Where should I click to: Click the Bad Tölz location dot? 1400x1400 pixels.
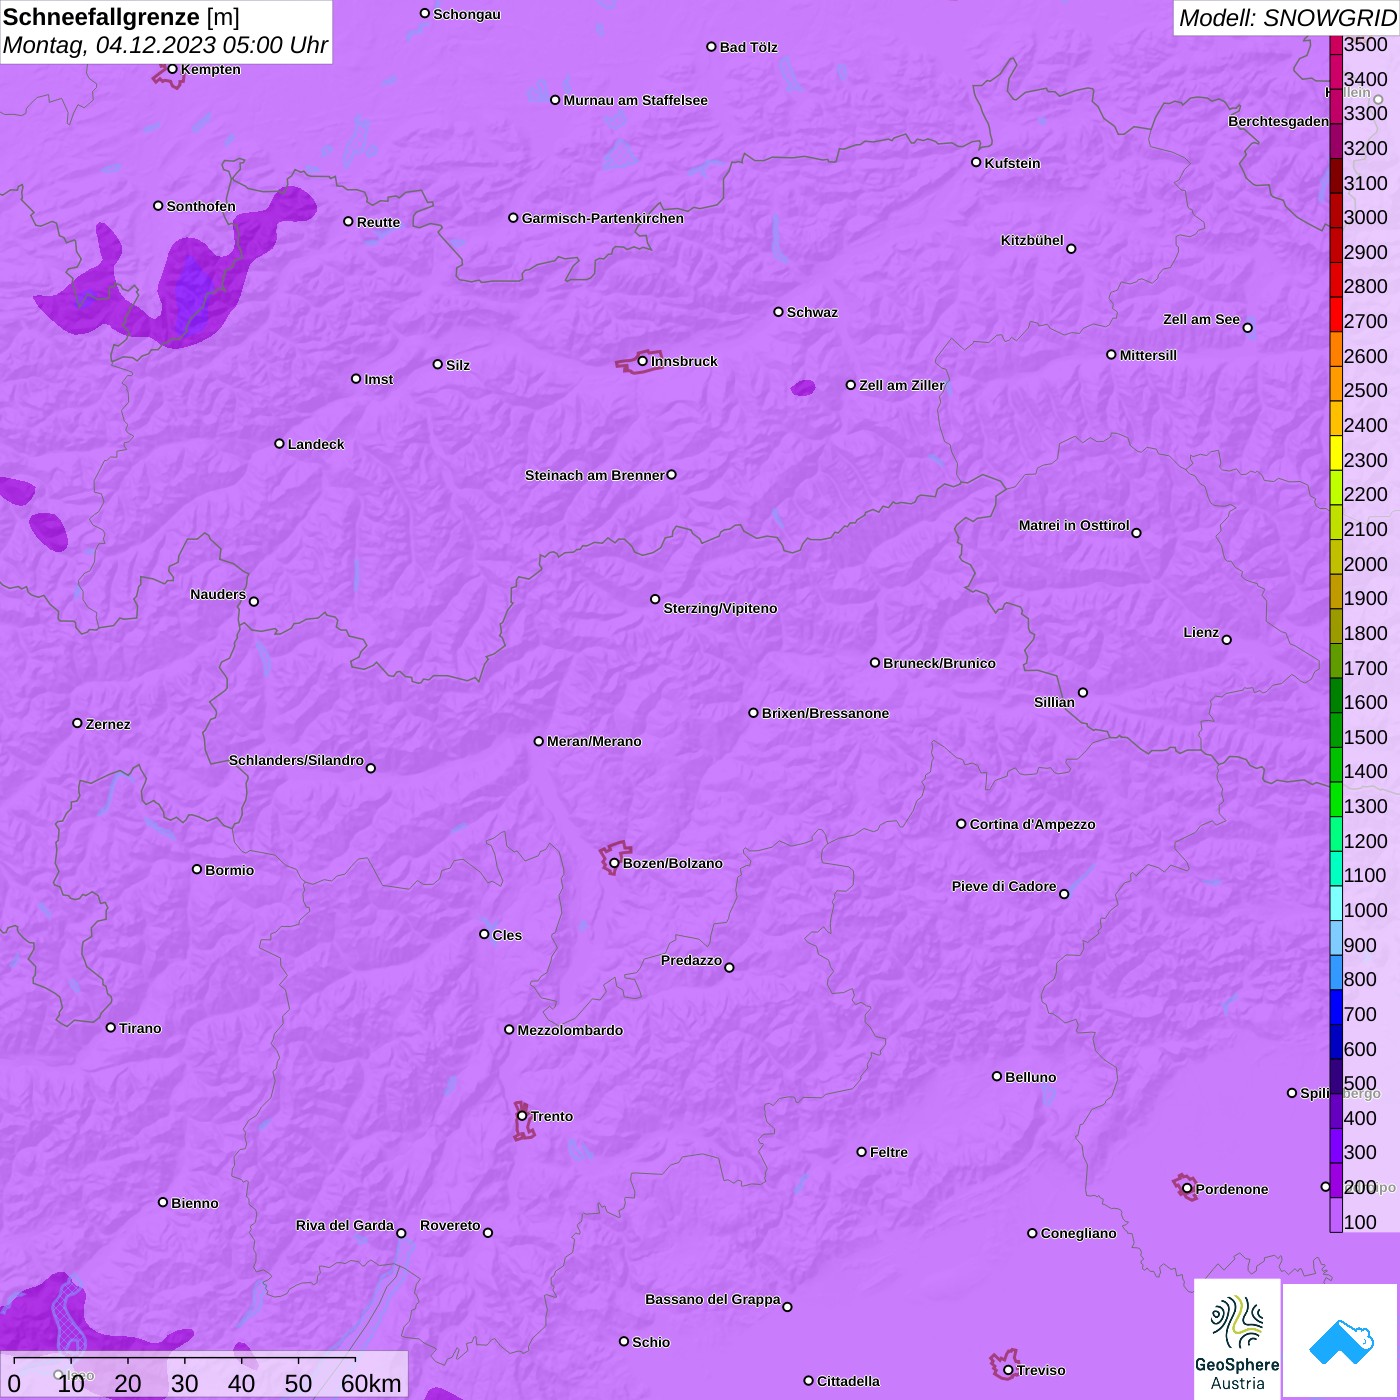[711, 47]
